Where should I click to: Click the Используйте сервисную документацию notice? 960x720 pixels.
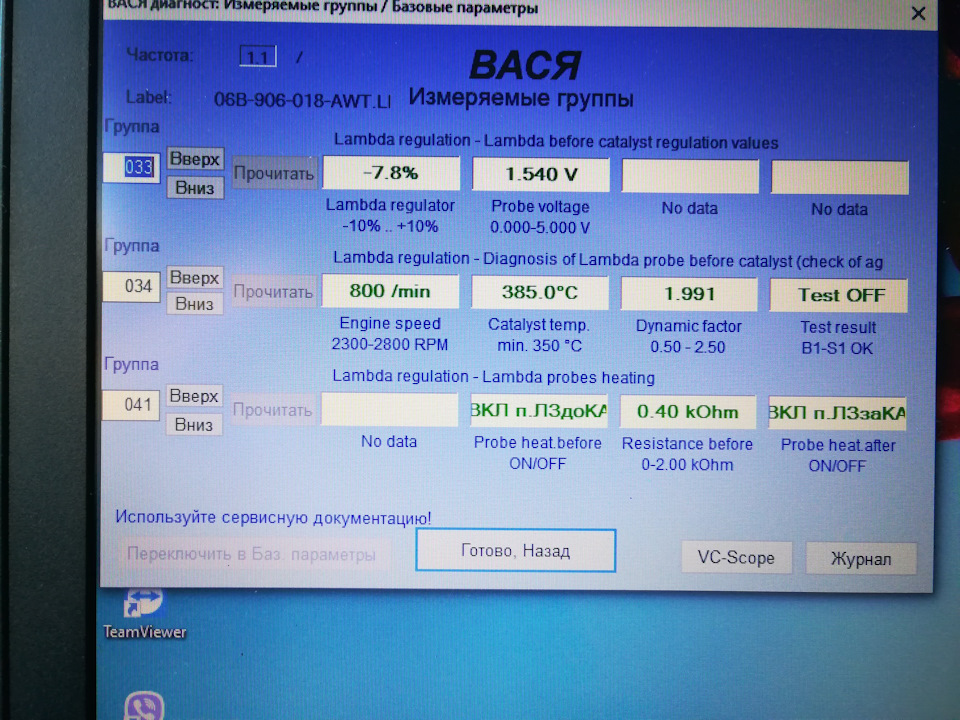pos(273,517)
